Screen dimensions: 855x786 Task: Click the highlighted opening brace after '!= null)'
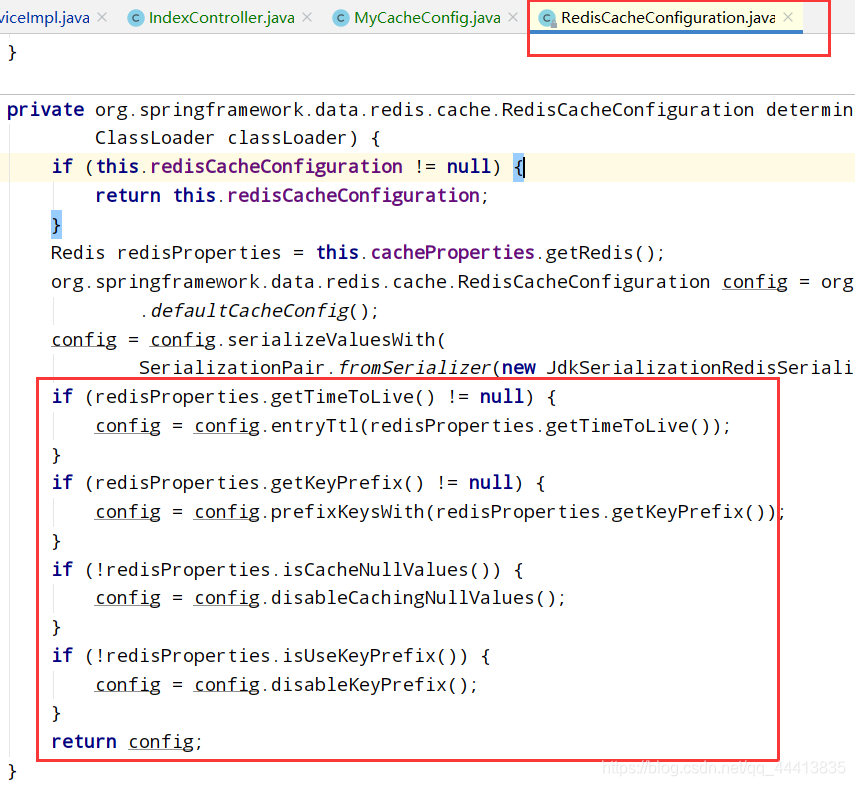point(519,167)
